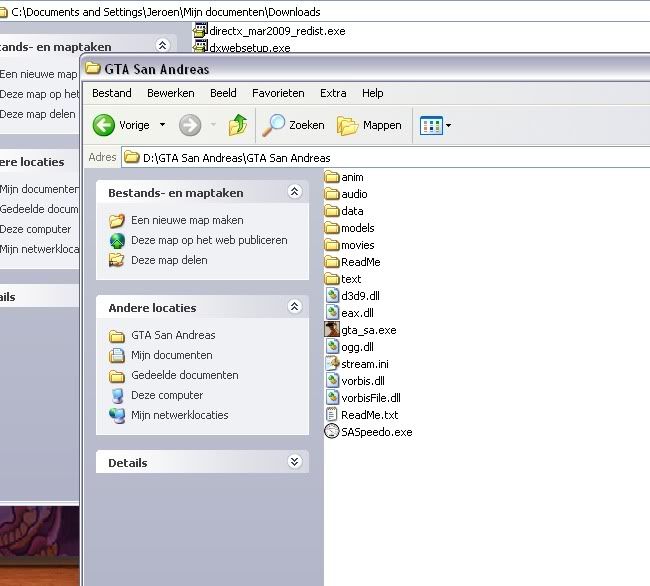
Task: Select the vorbis.dll file icon
Action: 332,380
